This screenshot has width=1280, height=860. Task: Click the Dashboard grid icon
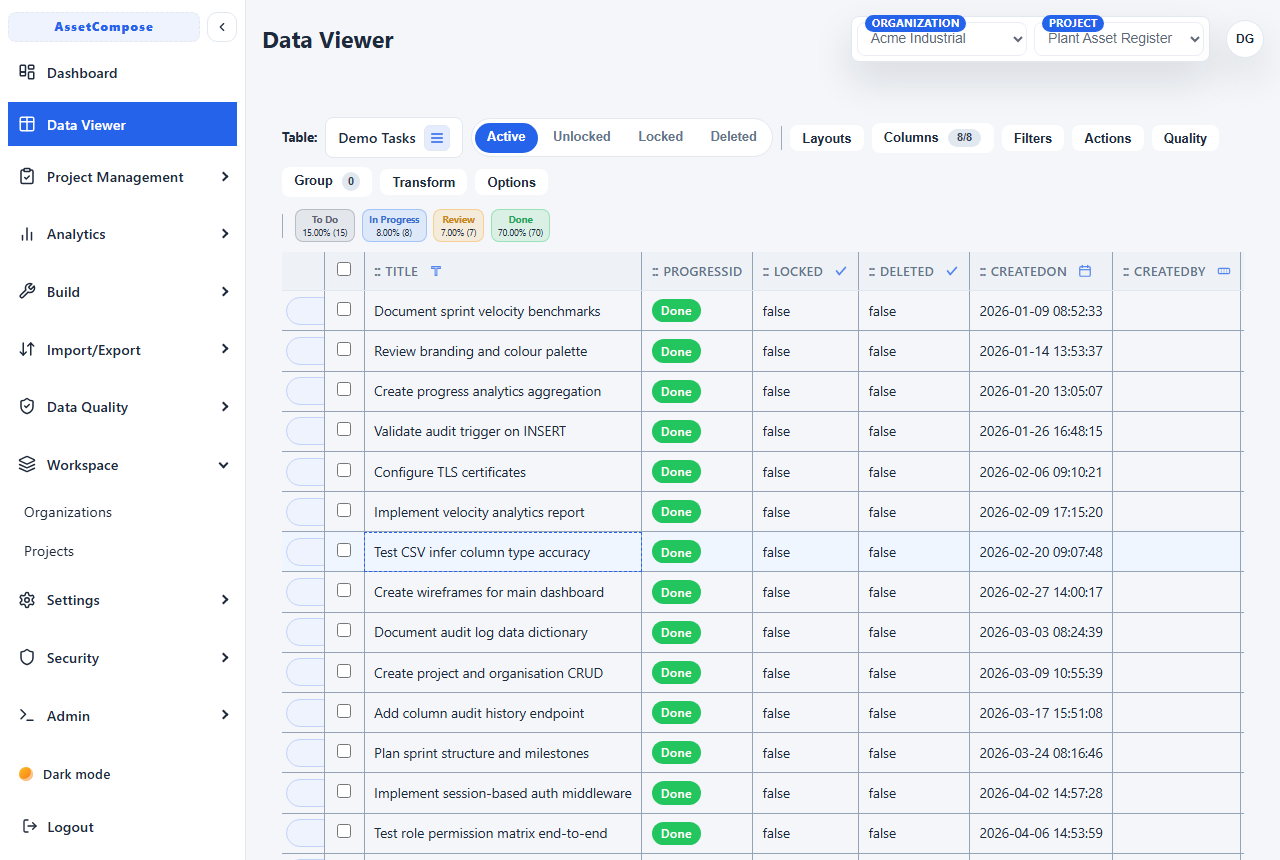click(x=27, y=72)
